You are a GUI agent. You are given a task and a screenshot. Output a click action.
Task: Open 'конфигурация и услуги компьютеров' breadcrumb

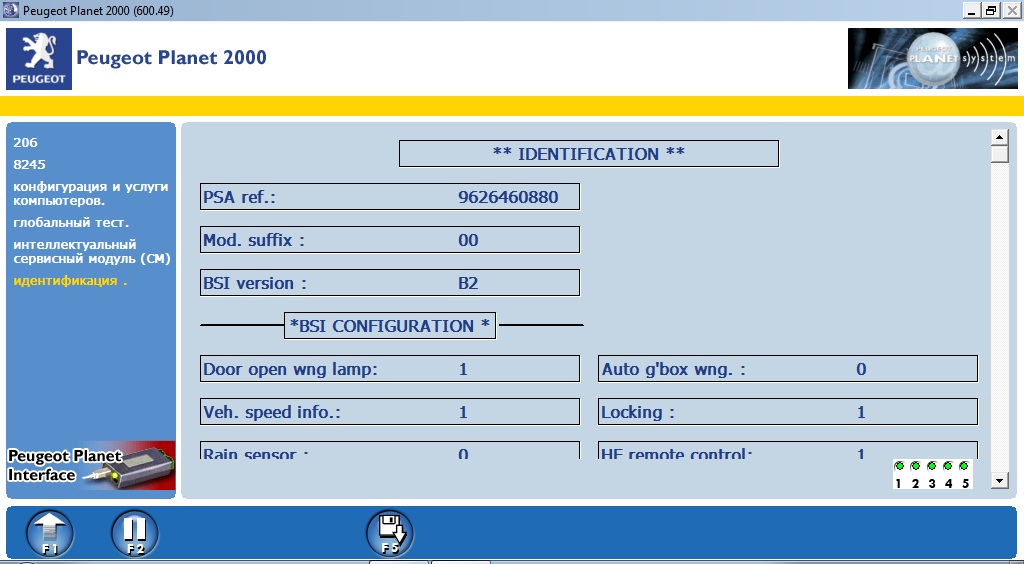91,194
